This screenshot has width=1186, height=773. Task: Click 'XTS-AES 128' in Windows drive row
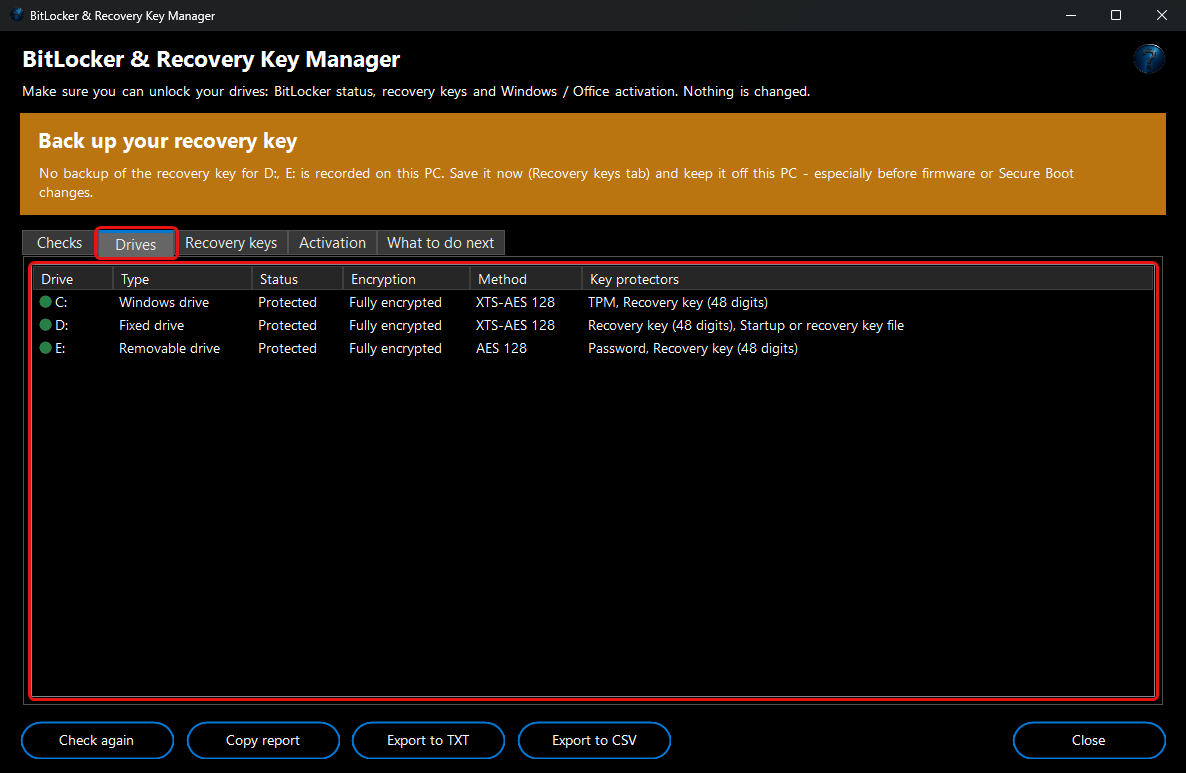(515, 302)
